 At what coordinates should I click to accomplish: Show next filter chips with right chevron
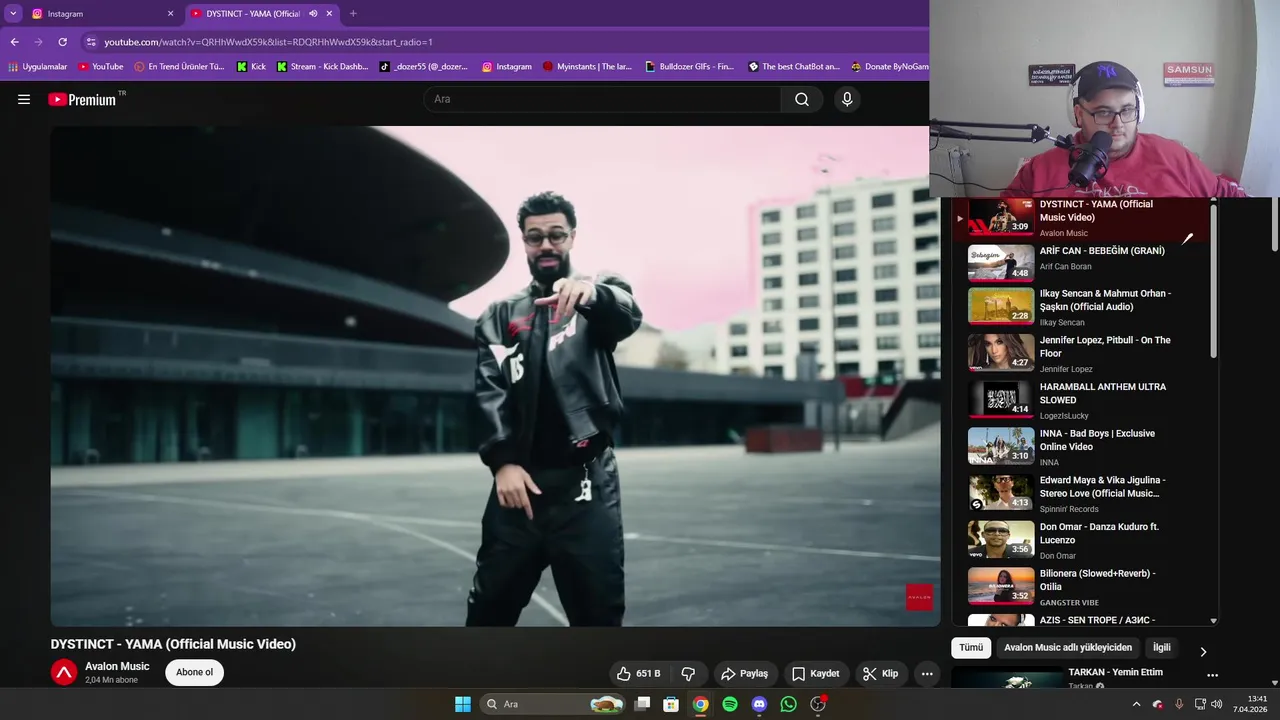(x=1203, y=651)
